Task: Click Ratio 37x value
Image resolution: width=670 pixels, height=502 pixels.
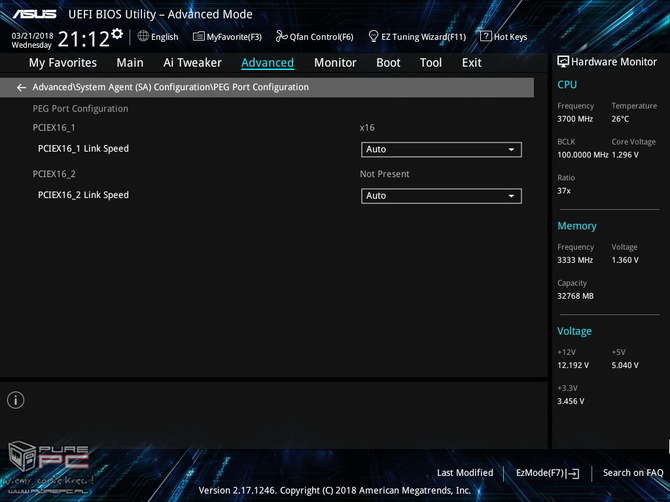Action: click(x=564, y=191)
